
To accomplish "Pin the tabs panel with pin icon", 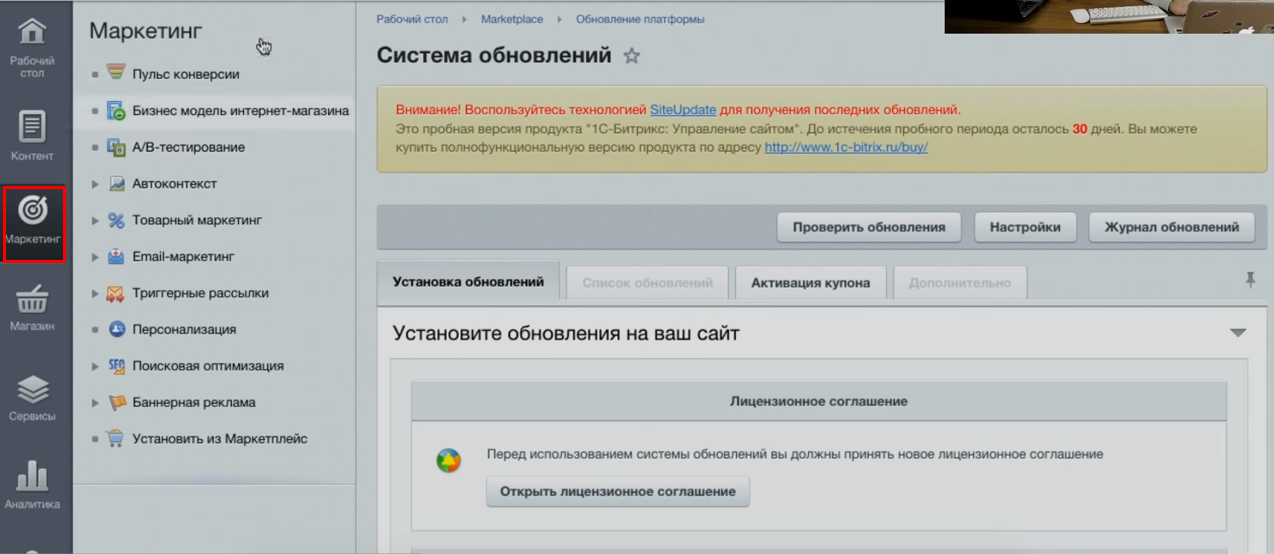I will 1249,281.
